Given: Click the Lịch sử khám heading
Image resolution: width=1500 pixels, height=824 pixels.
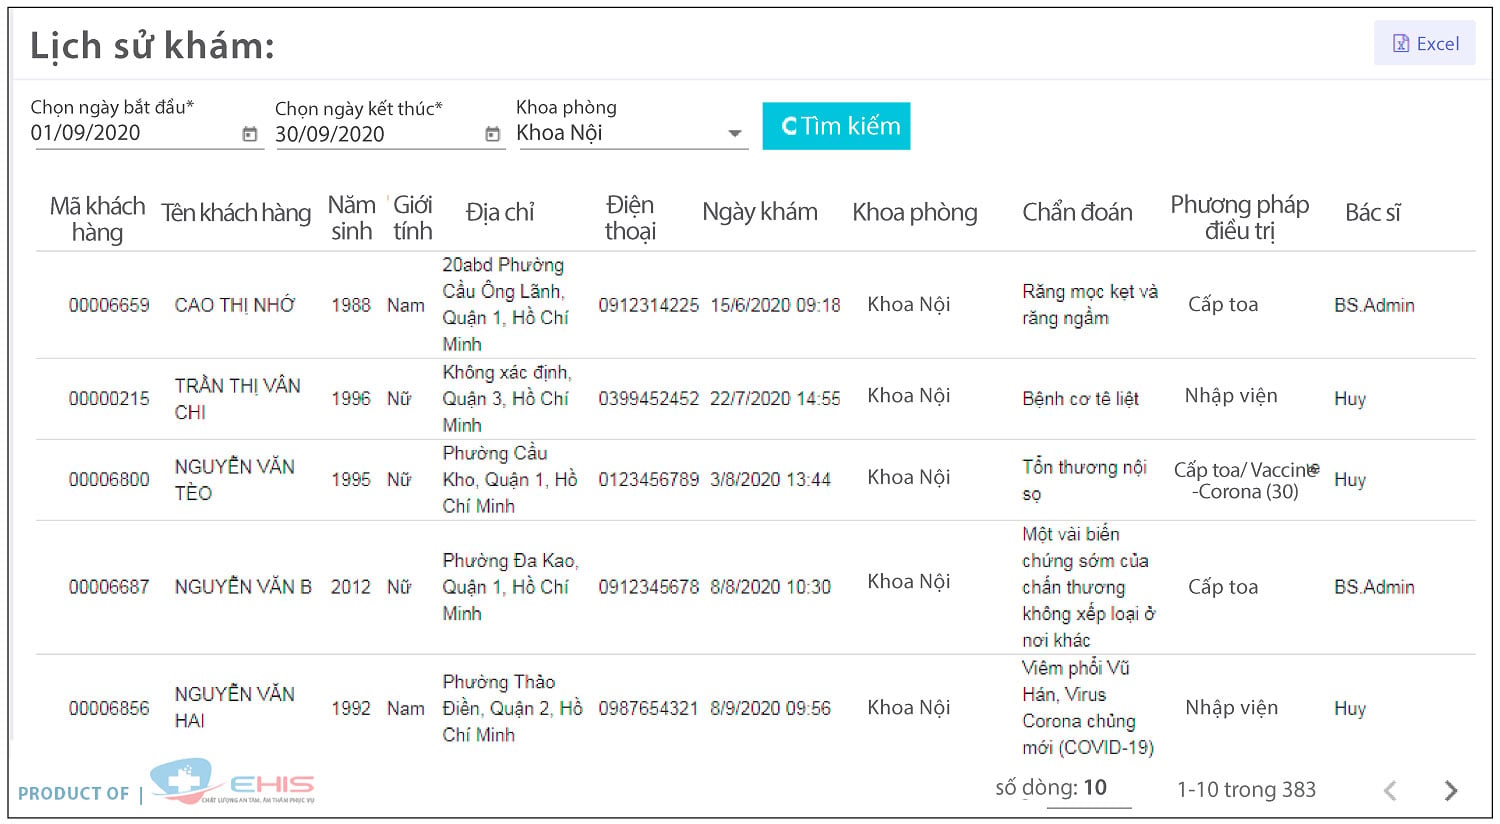Looking at the screenshot, I should point(152,46).
